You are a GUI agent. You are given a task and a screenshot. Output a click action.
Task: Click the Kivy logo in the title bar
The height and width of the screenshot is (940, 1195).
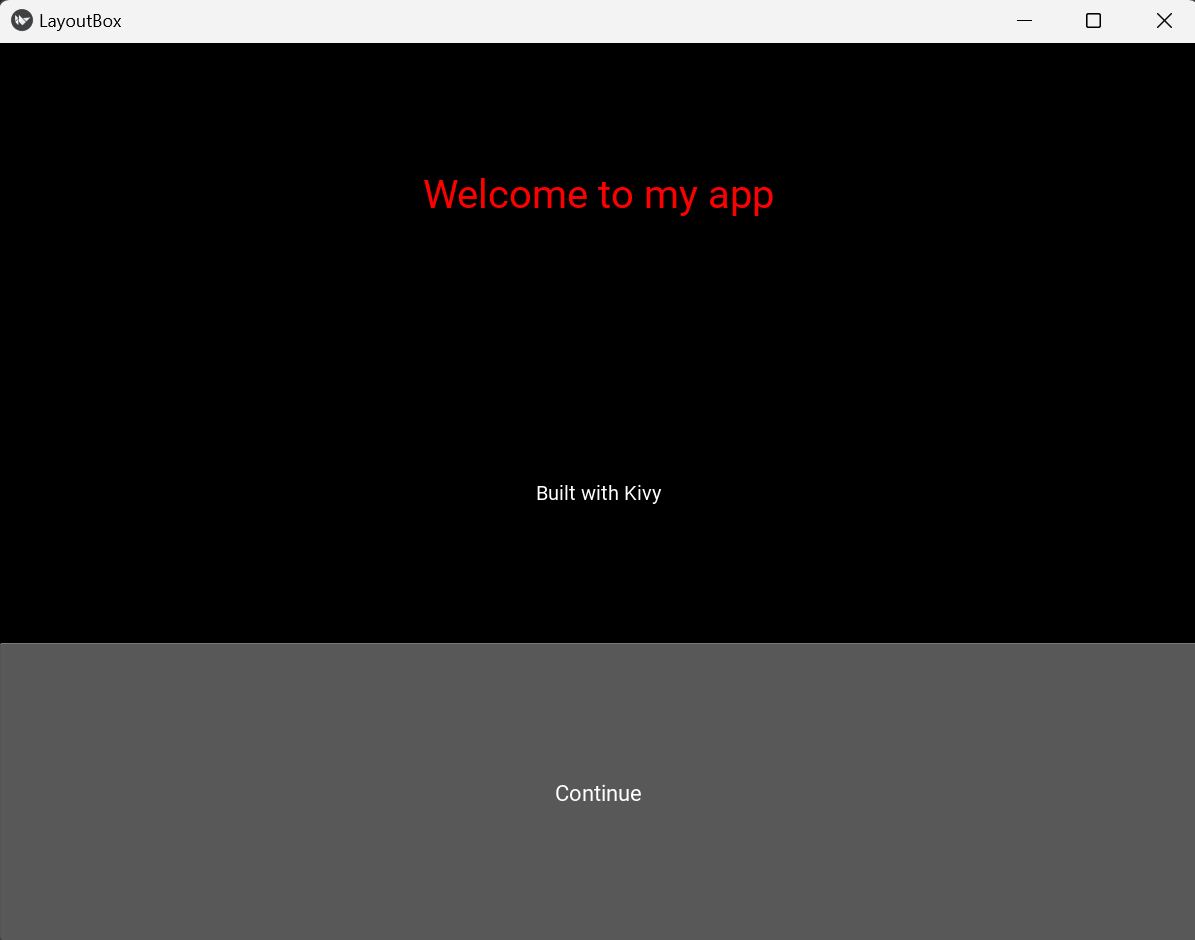coord(21,21)
